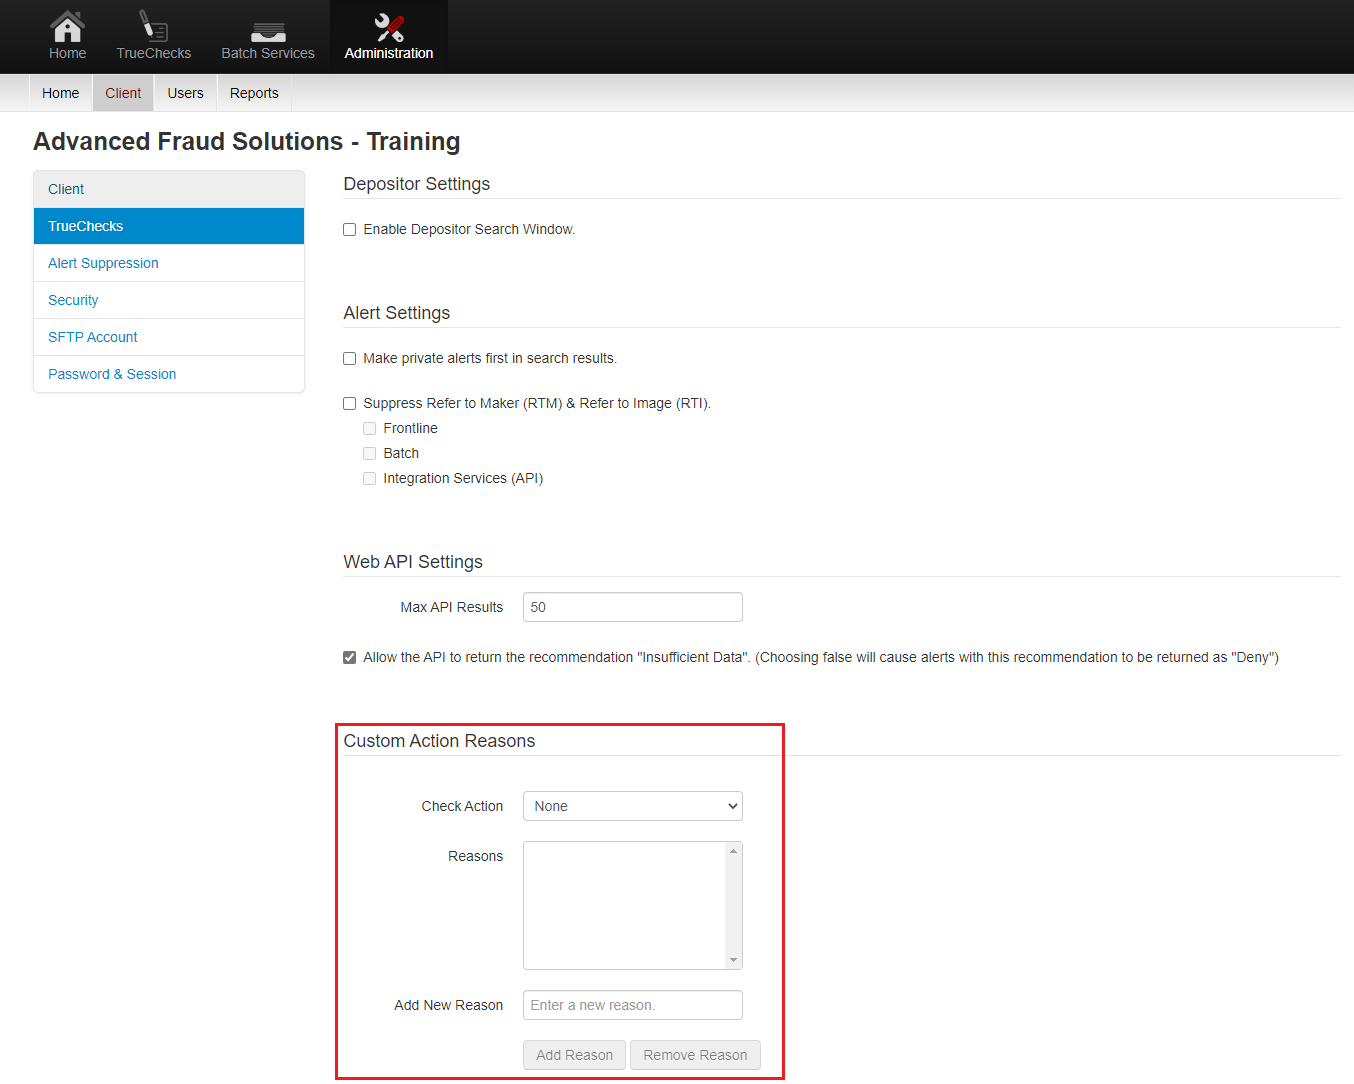
Task: Click the Reasons list scroll up arrow
Action: click(x=734, y=851)
